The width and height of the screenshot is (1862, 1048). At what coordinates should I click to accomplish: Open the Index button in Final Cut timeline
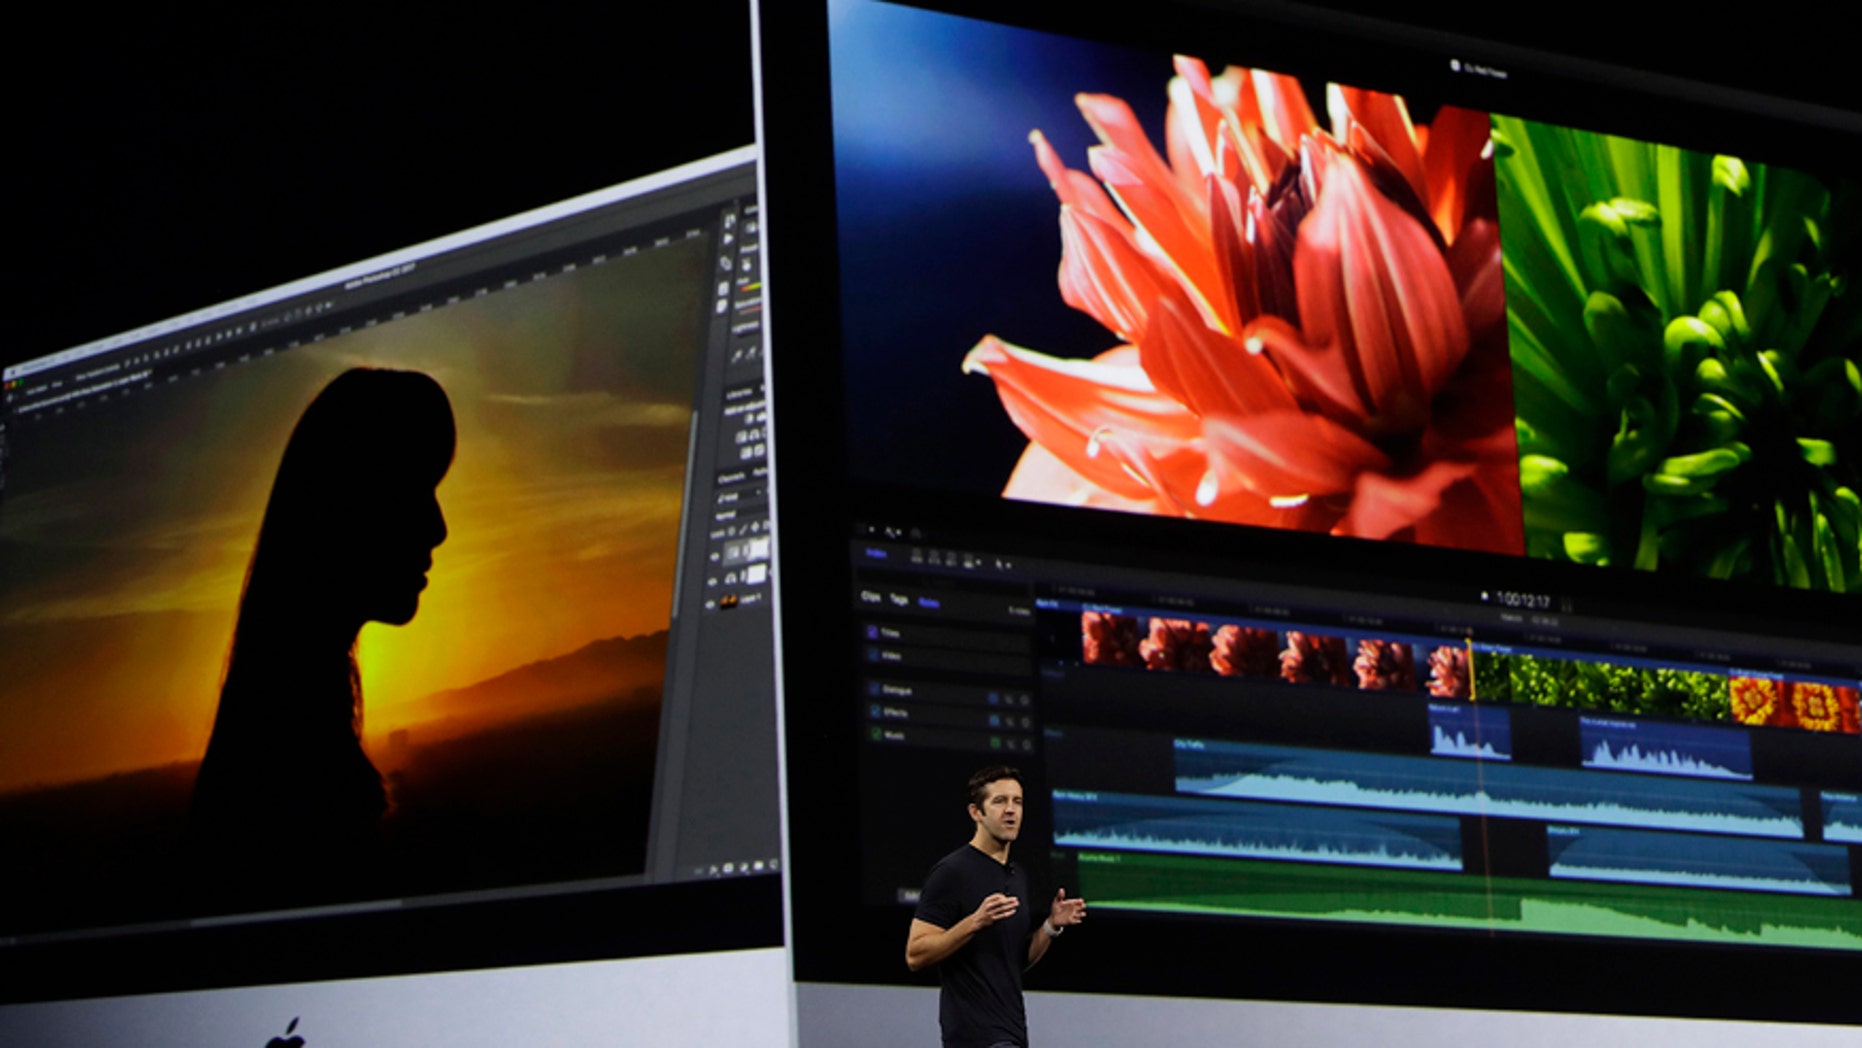point(876,553)
